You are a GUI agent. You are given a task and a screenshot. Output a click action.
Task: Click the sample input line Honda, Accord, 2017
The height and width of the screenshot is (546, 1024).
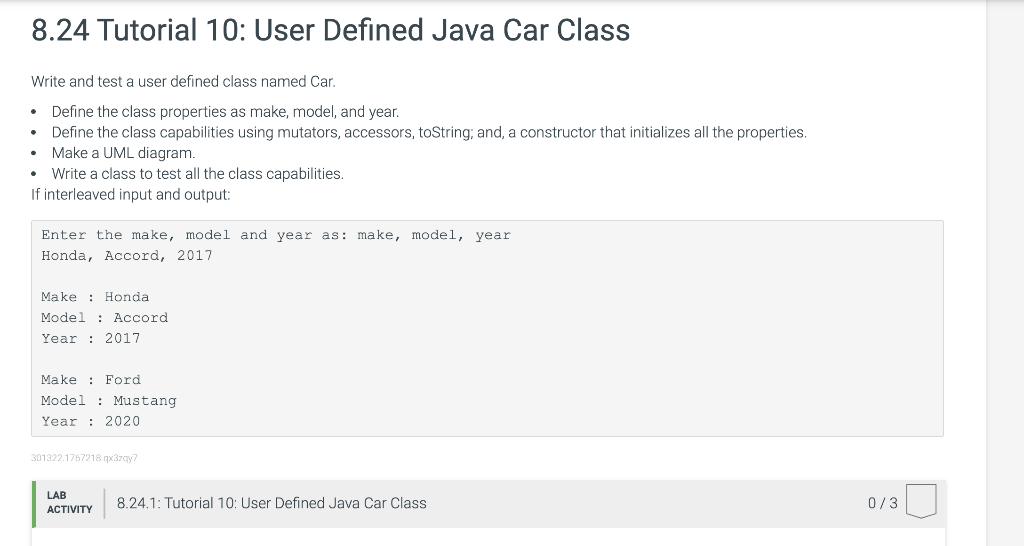(127, 256)
